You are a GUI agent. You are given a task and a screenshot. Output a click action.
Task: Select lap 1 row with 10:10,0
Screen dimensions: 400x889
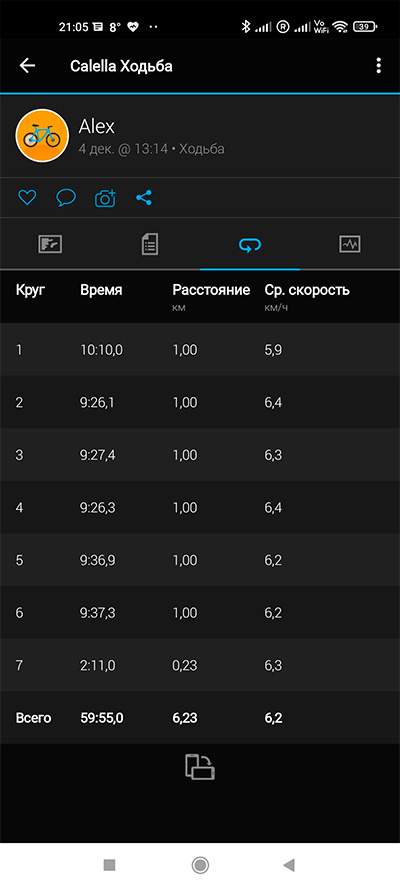tap(200, 349)
